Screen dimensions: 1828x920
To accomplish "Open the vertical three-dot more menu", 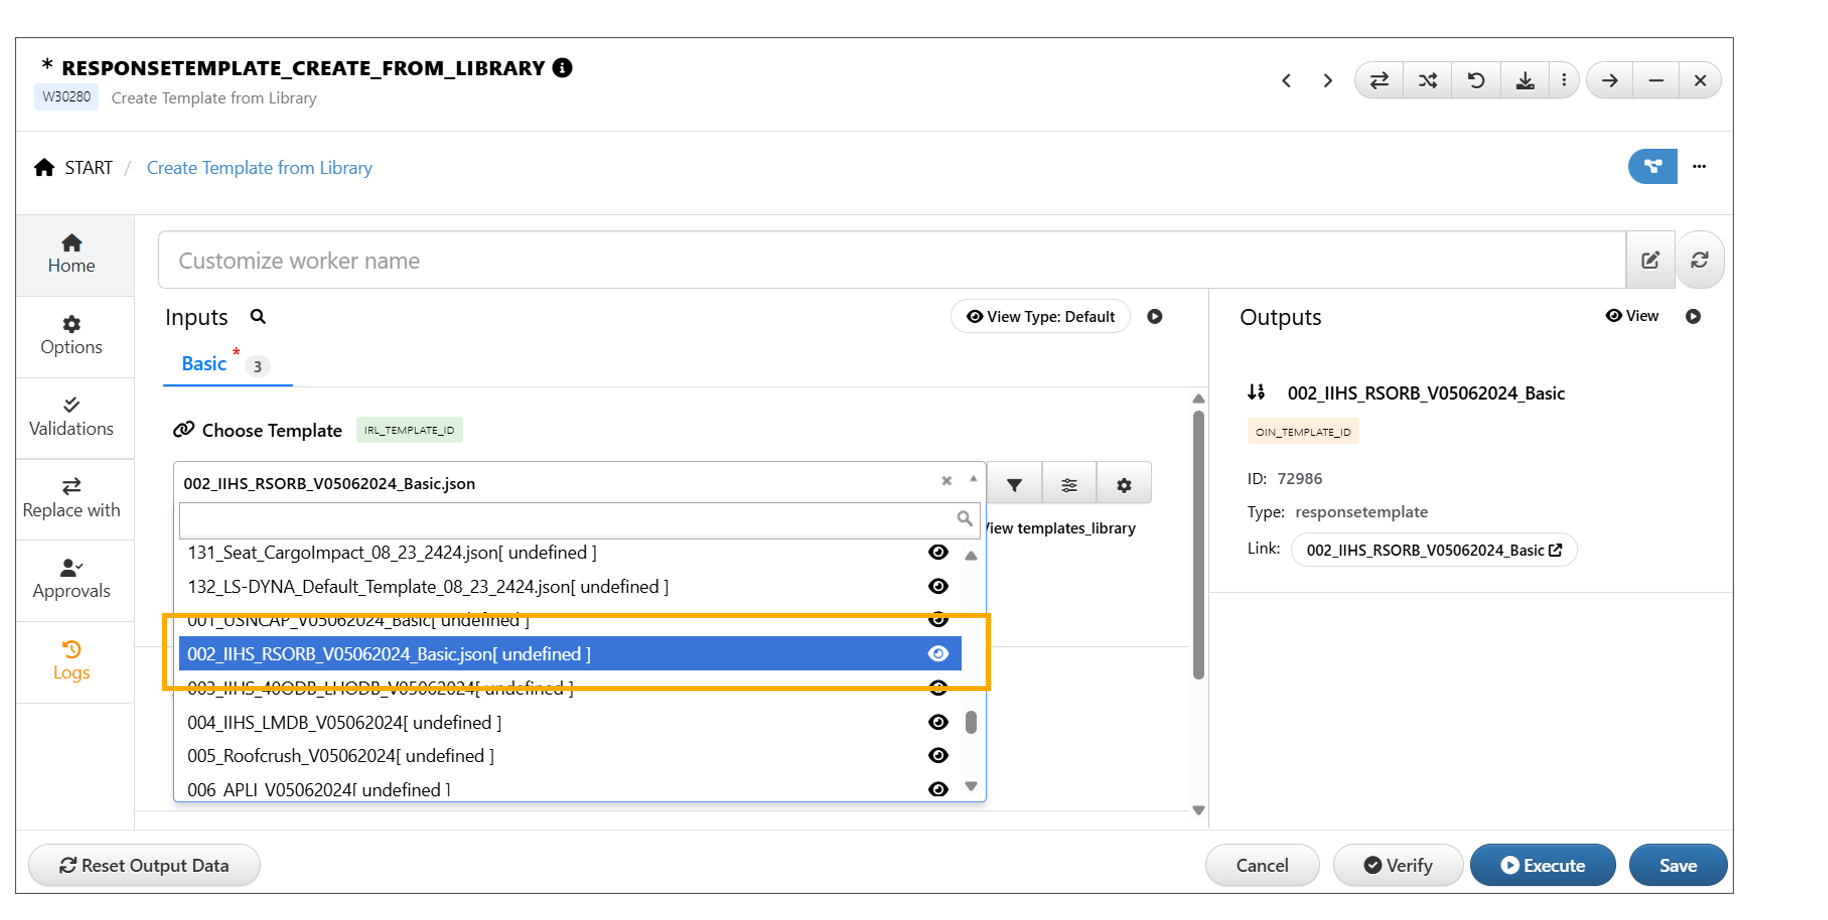I will [x=1564, y=81].
